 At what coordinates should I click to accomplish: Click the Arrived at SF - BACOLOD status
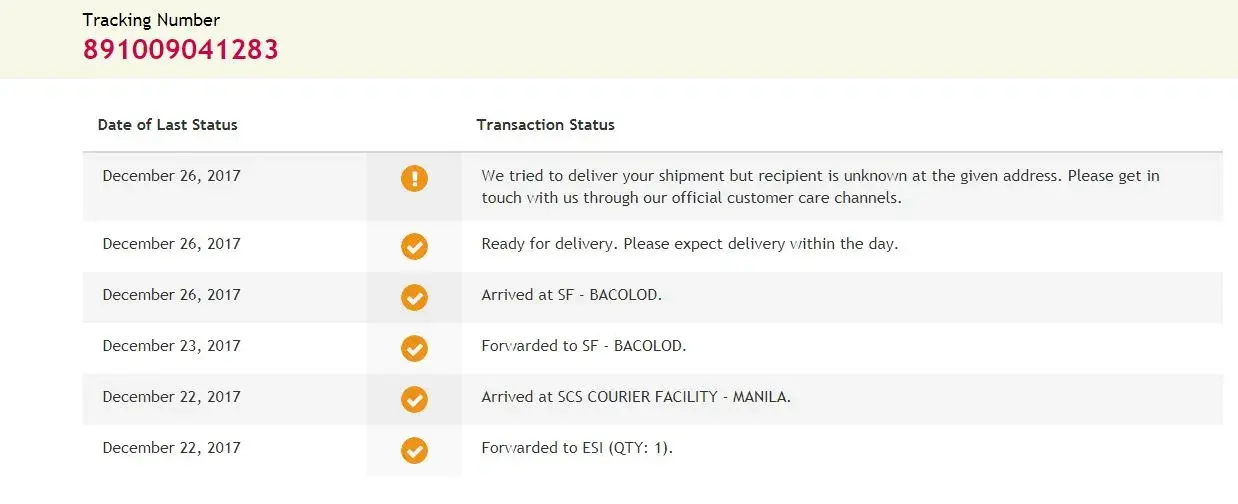click(572, 295)
